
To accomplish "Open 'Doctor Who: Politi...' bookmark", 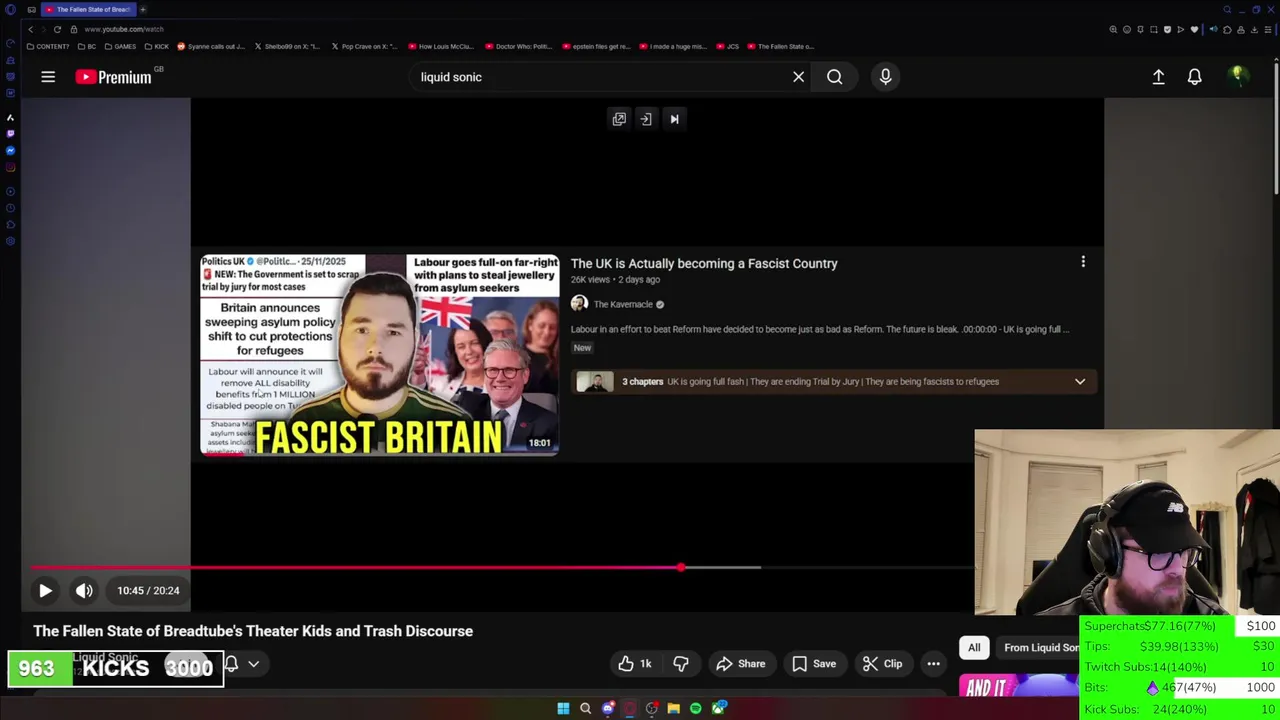I will (x=519, y=46).
